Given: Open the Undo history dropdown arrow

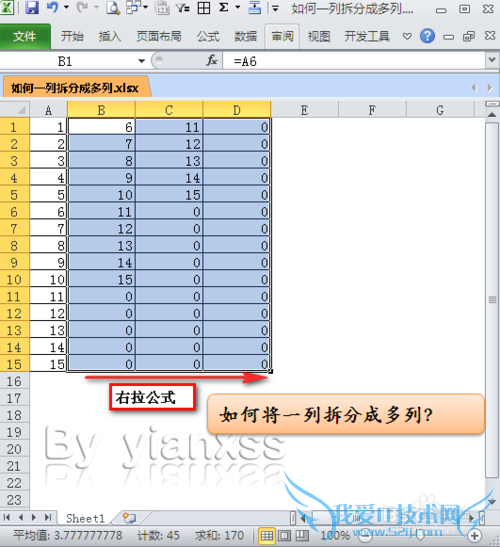Looking at the screenshot, I should pyautogui.click(x=66, y=7).
